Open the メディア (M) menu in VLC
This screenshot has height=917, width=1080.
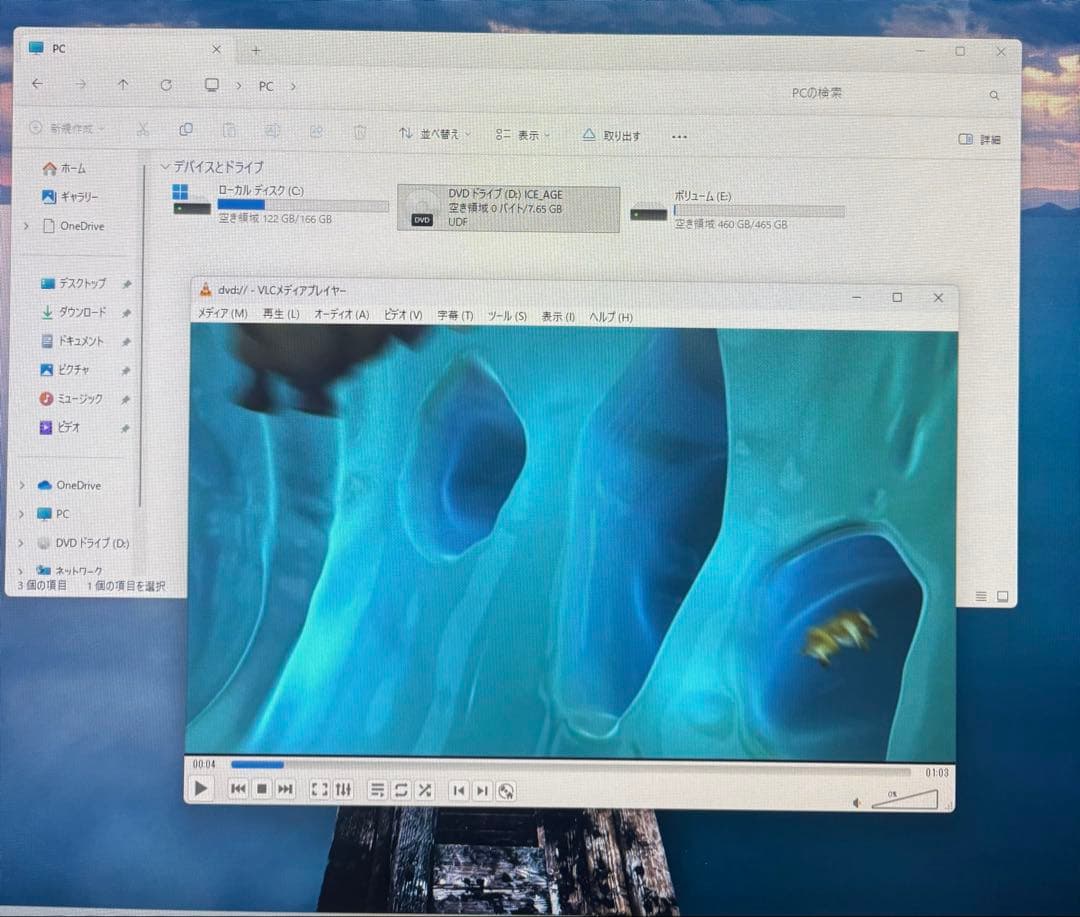click(222, 313)
